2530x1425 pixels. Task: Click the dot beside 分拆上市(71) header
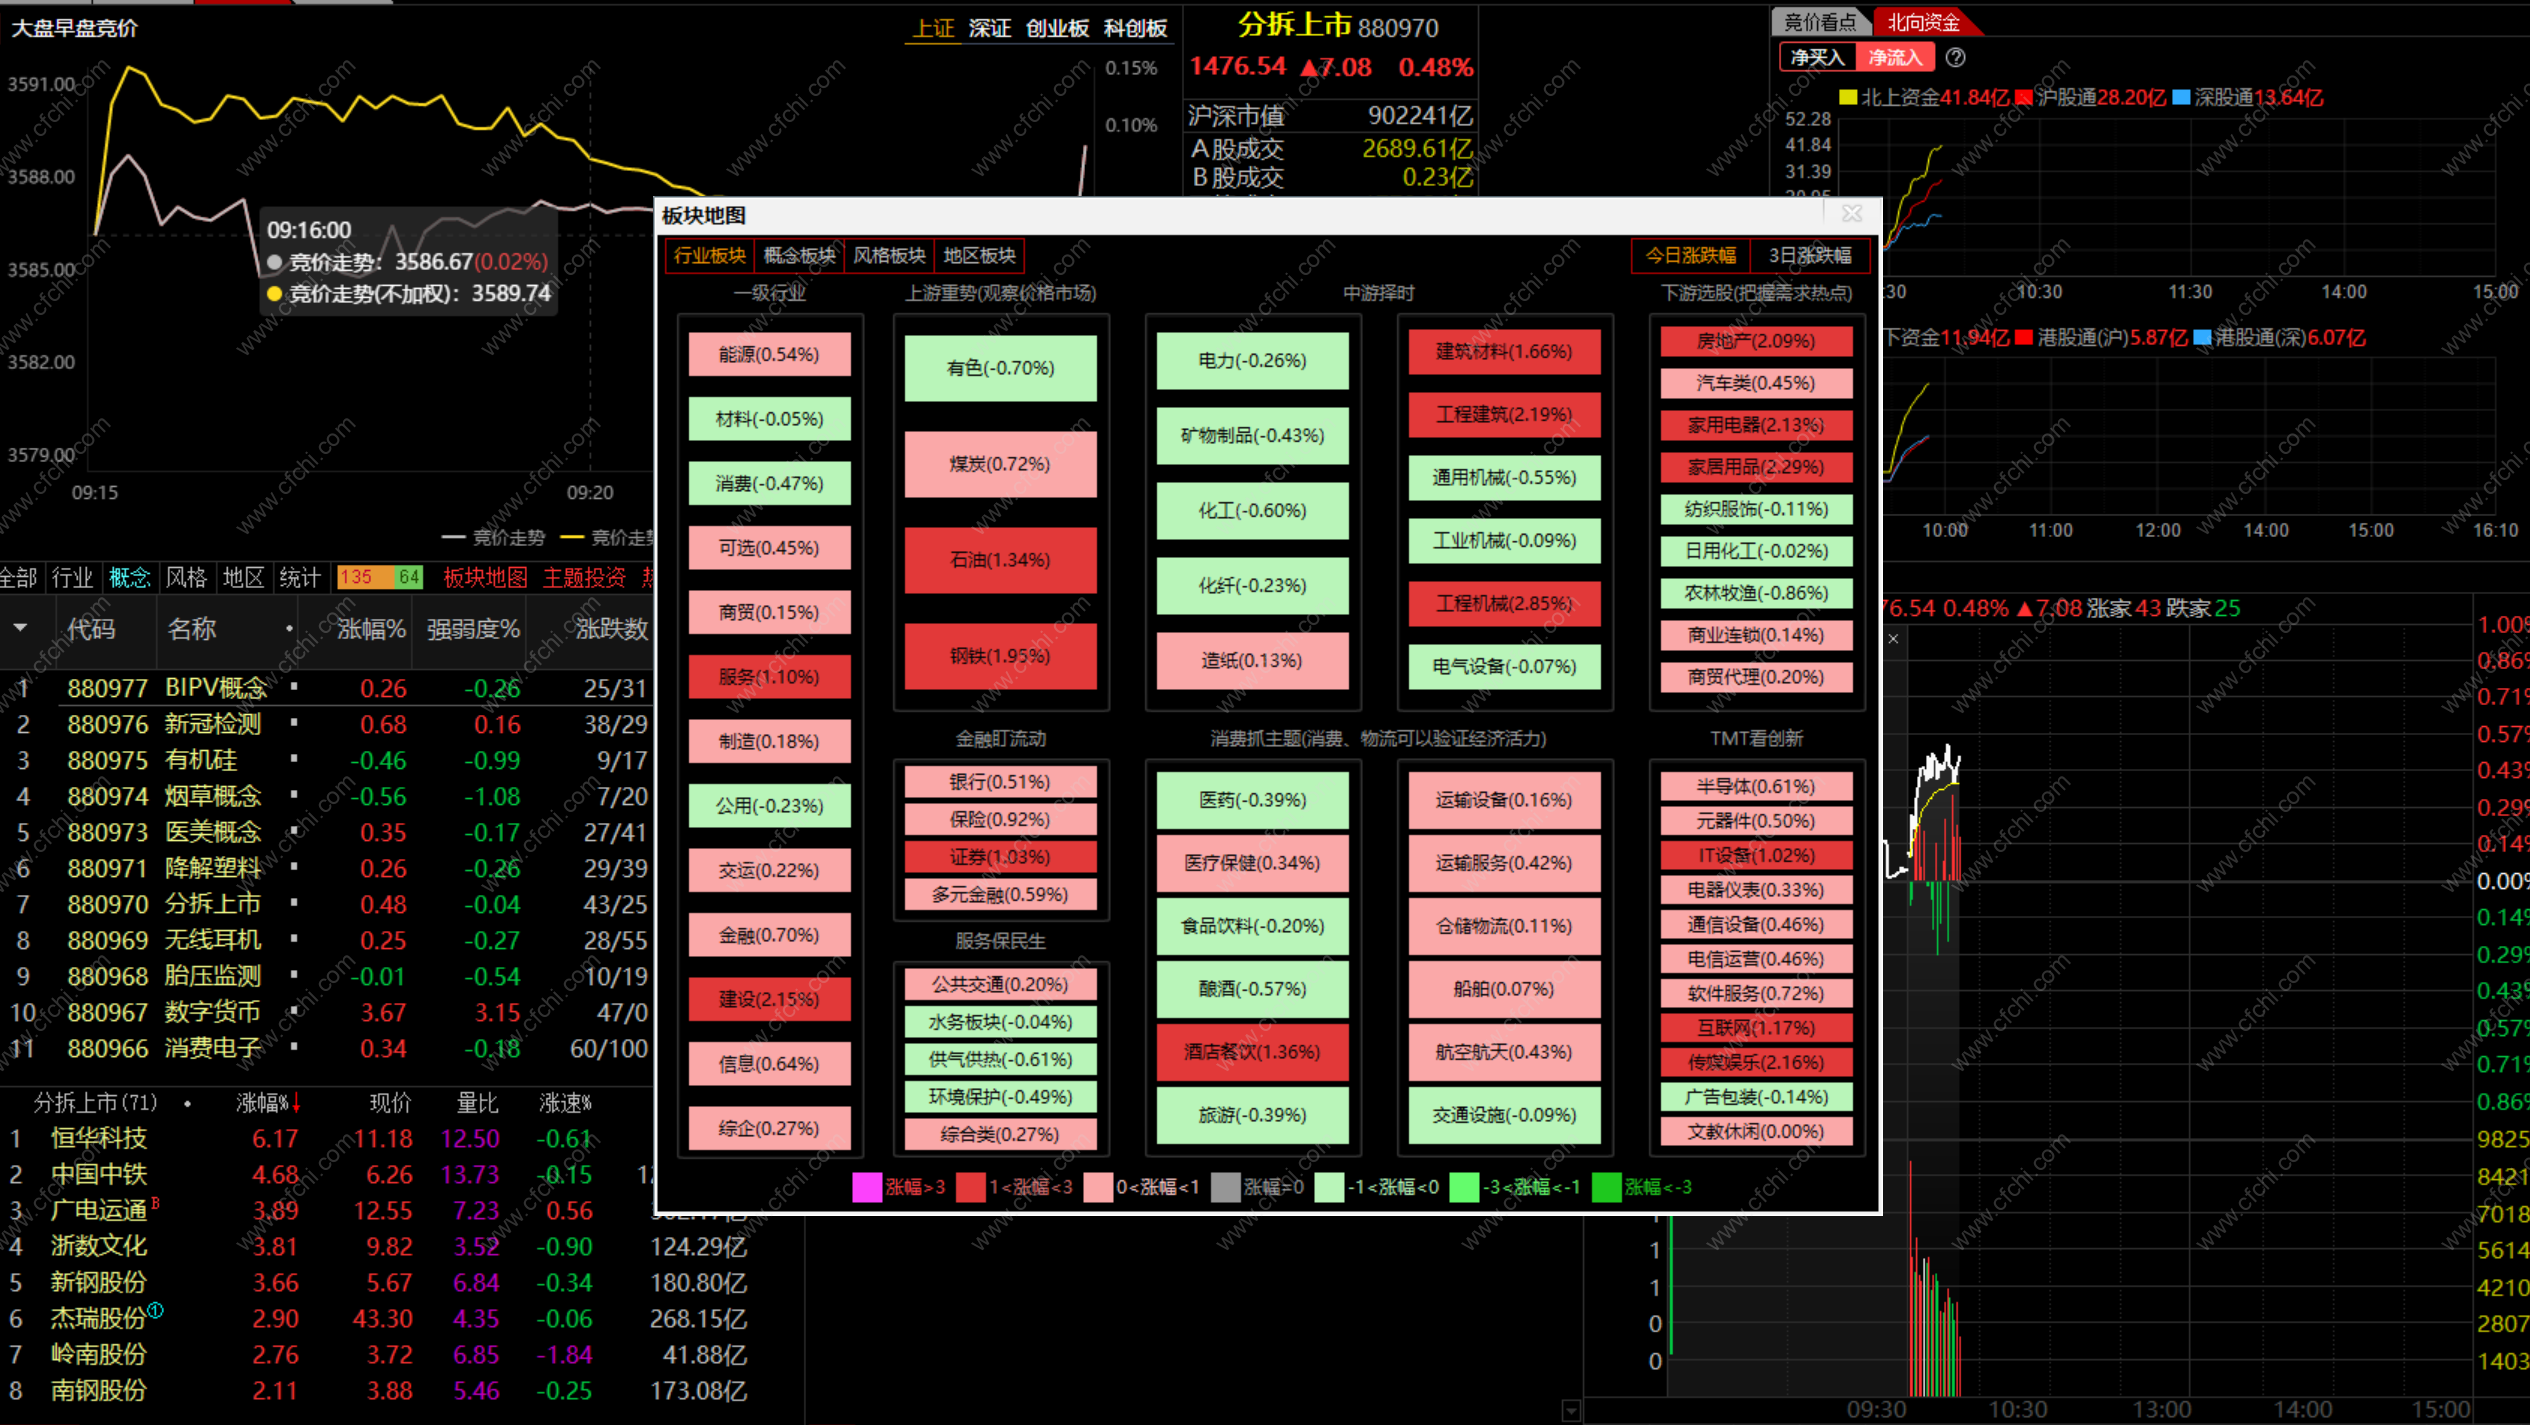coord(188,1104)
